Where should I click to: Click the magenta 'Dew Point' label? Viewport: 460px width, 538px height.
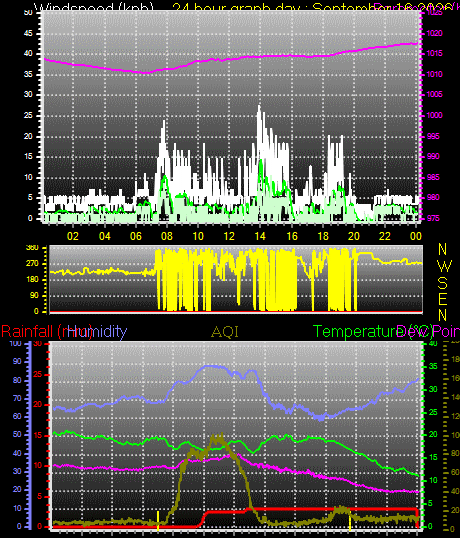click(x=428, y=332)
